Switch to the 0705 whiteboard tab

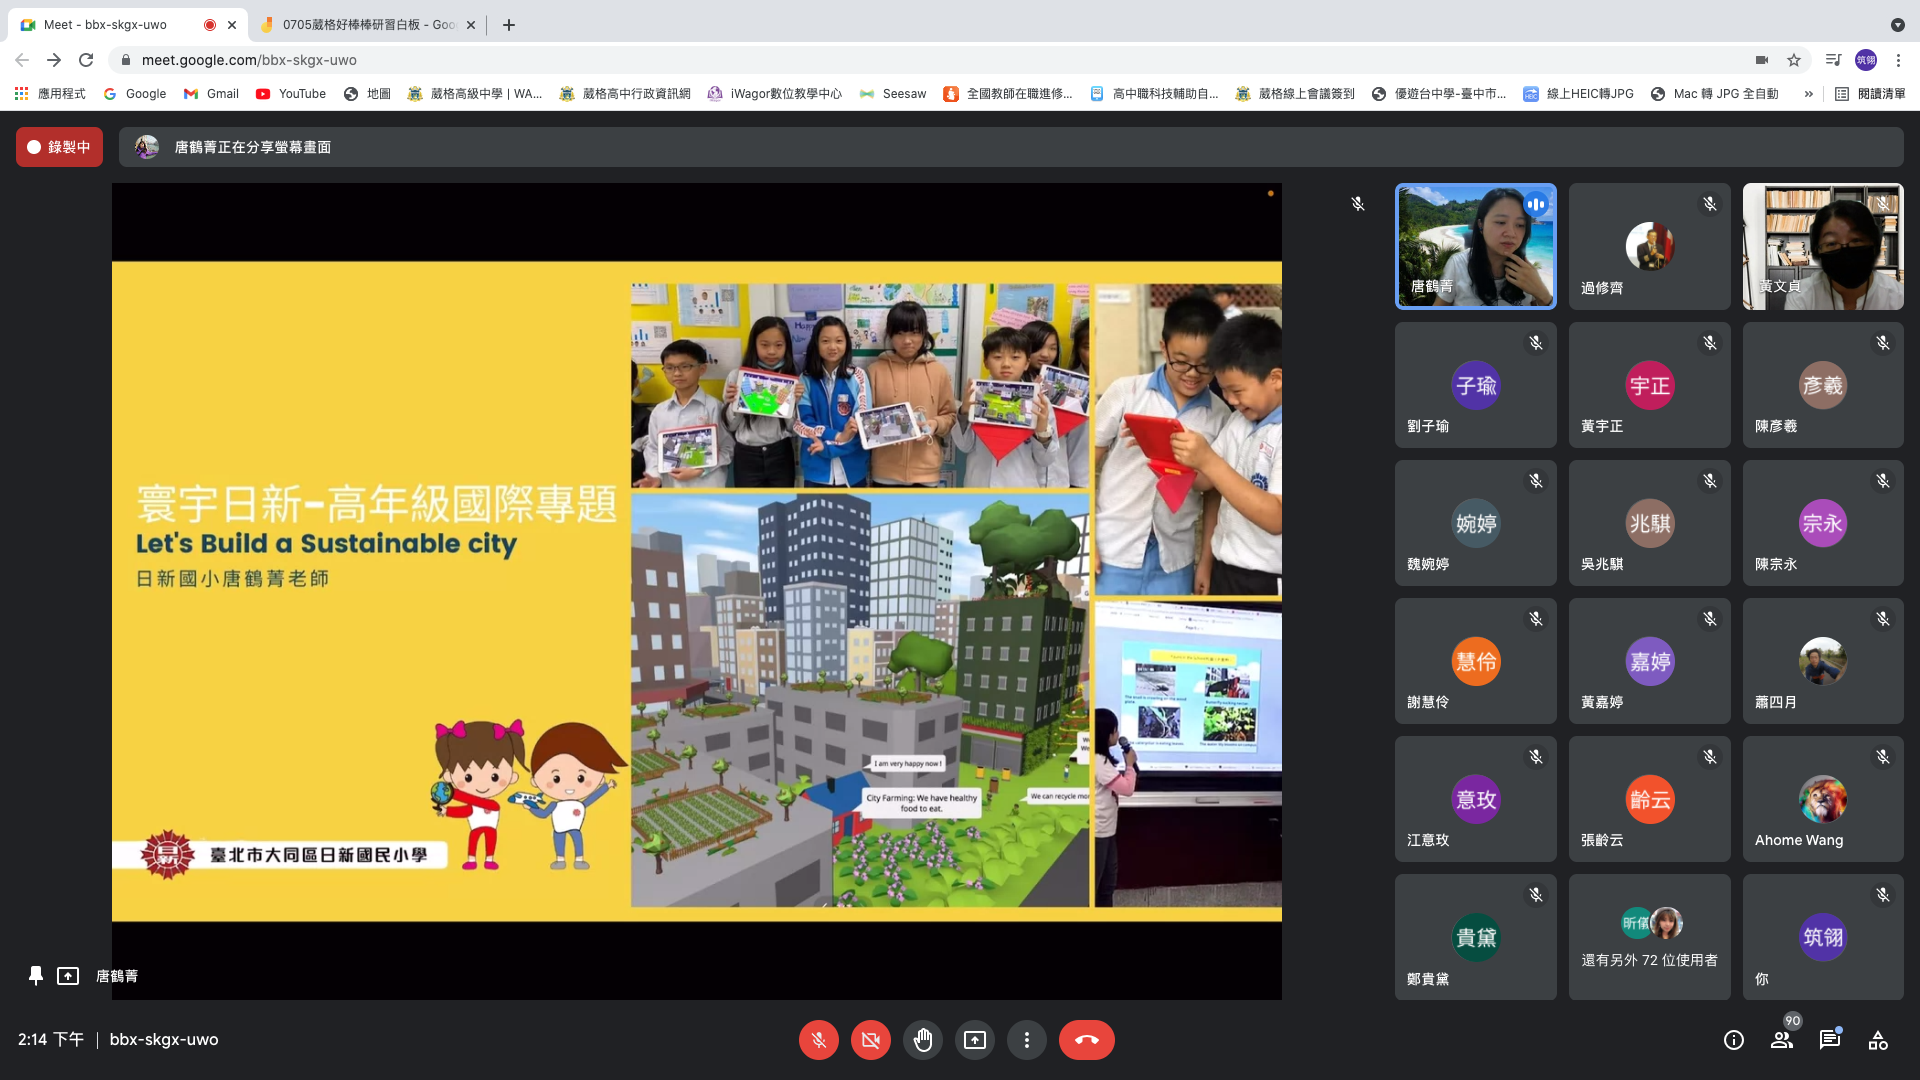pos(366,25)
